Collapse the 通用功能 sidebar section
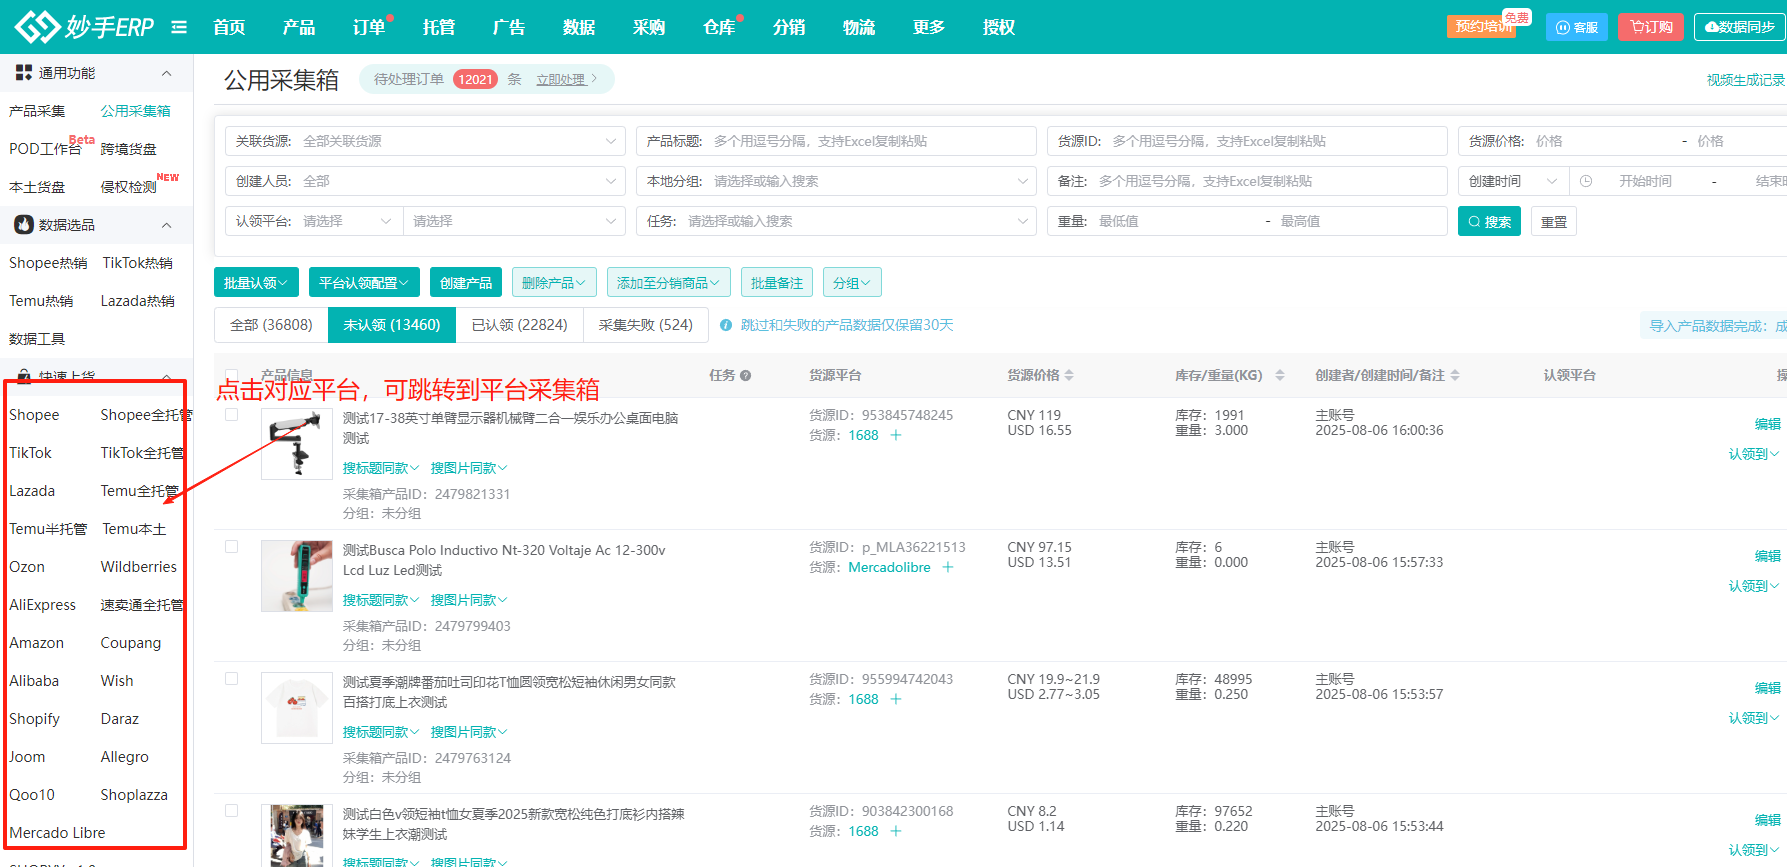1787x867 pixels. (167, 73)
